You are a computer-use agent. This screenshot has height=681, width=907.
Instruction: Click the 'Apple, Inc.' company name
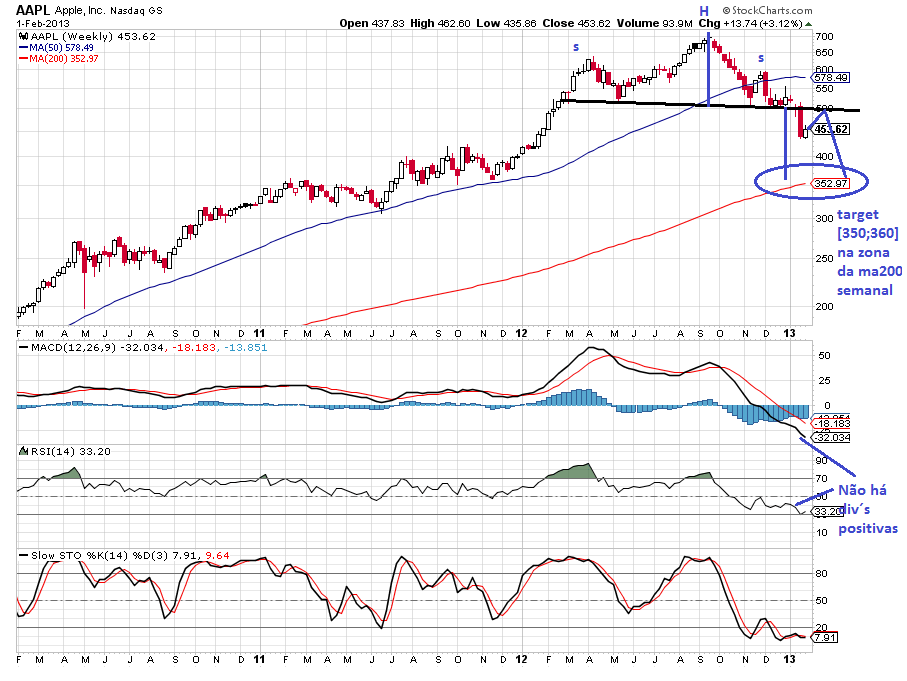(x=80, y=10)
